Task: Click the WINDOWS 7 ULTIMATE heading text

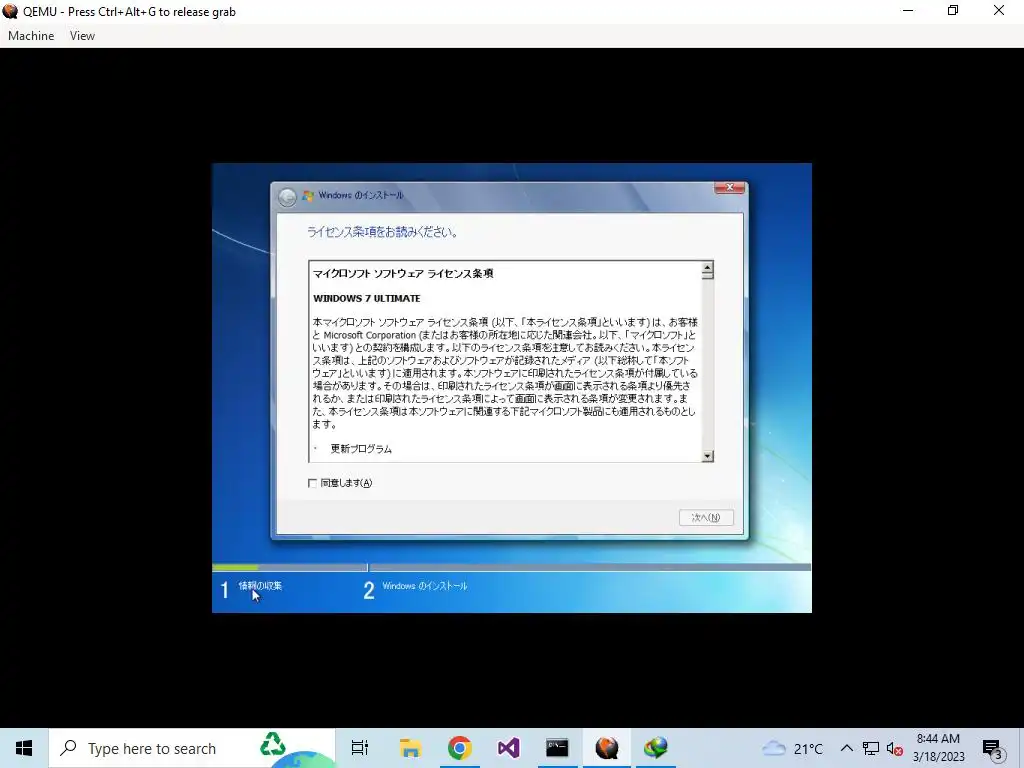Action: pos(366,298)
